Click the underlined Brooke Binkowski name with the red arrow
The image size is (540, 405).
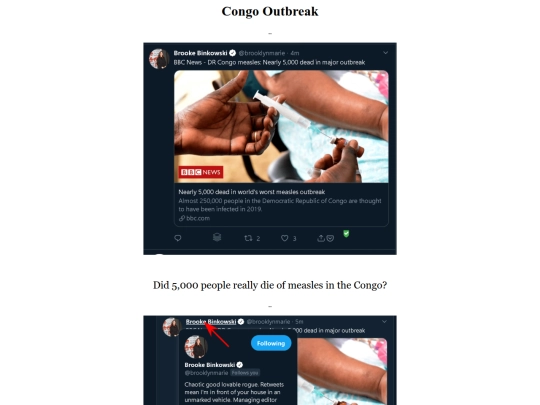[211, 322]
